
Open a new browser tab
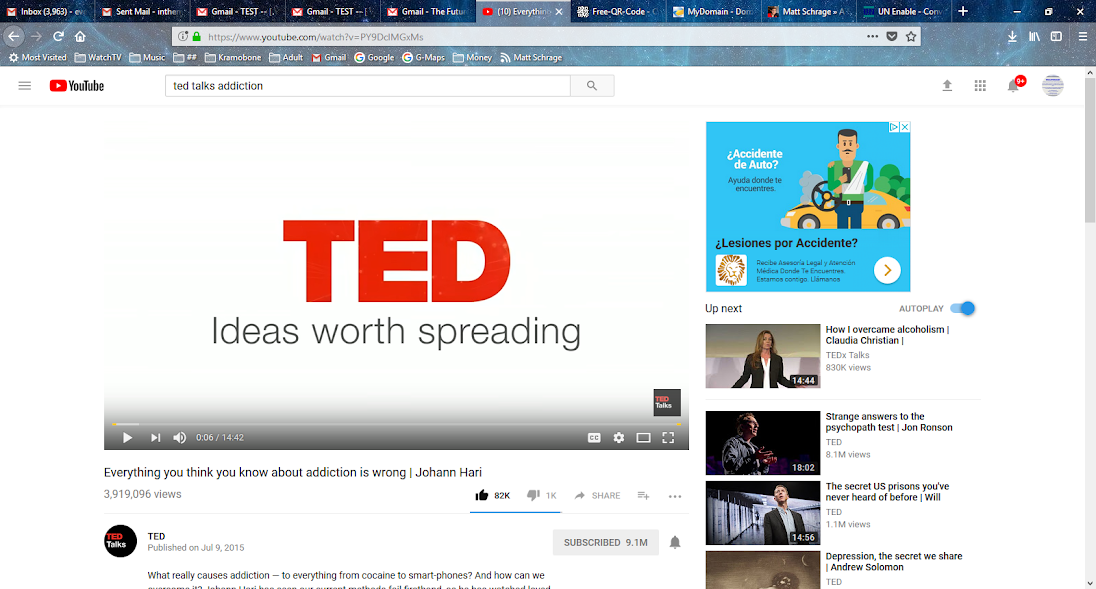click(x=963, y=11)
